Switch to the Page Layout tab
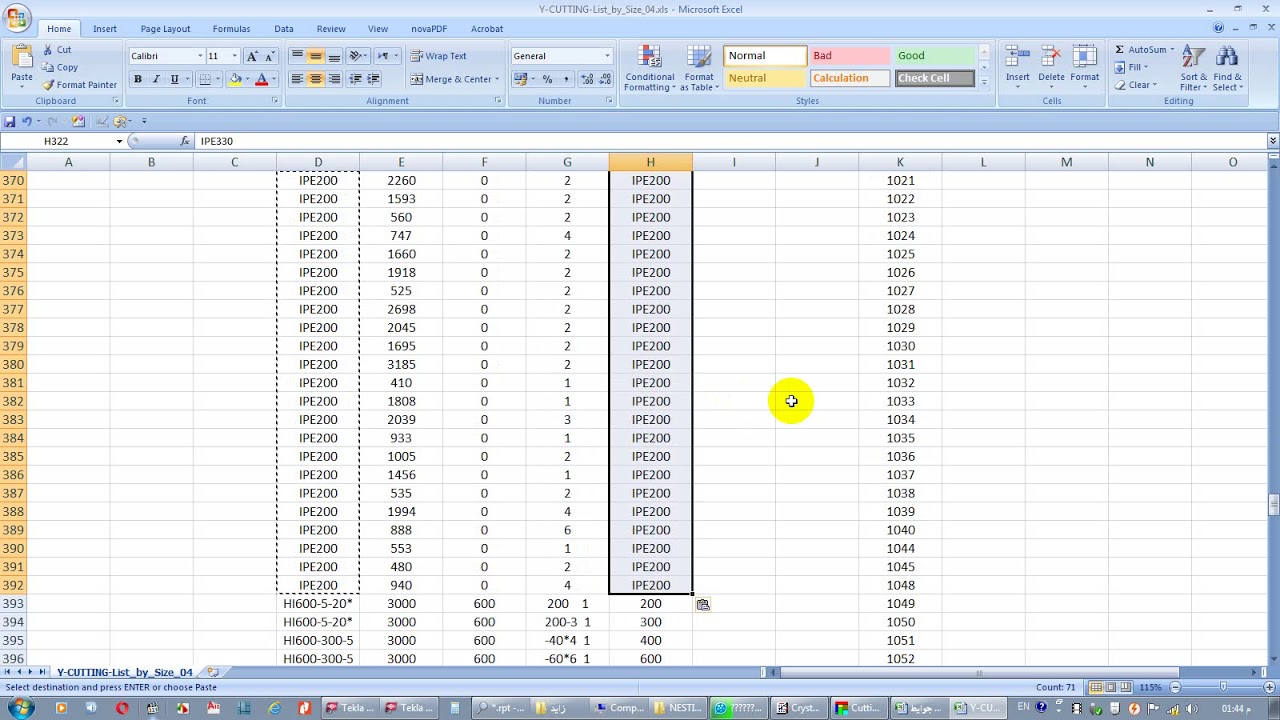 coord(165,29)
